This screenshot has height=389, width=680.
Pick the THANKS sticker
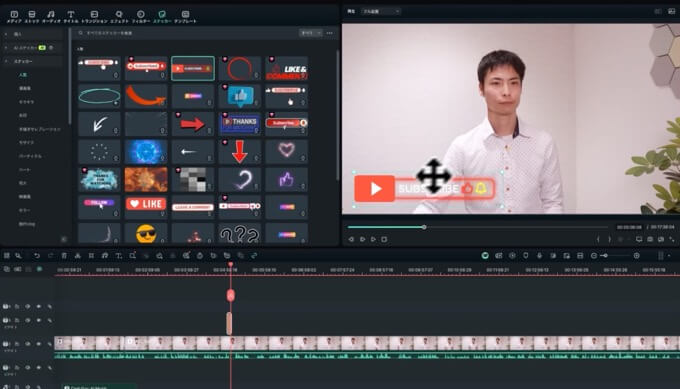[239, 124]
